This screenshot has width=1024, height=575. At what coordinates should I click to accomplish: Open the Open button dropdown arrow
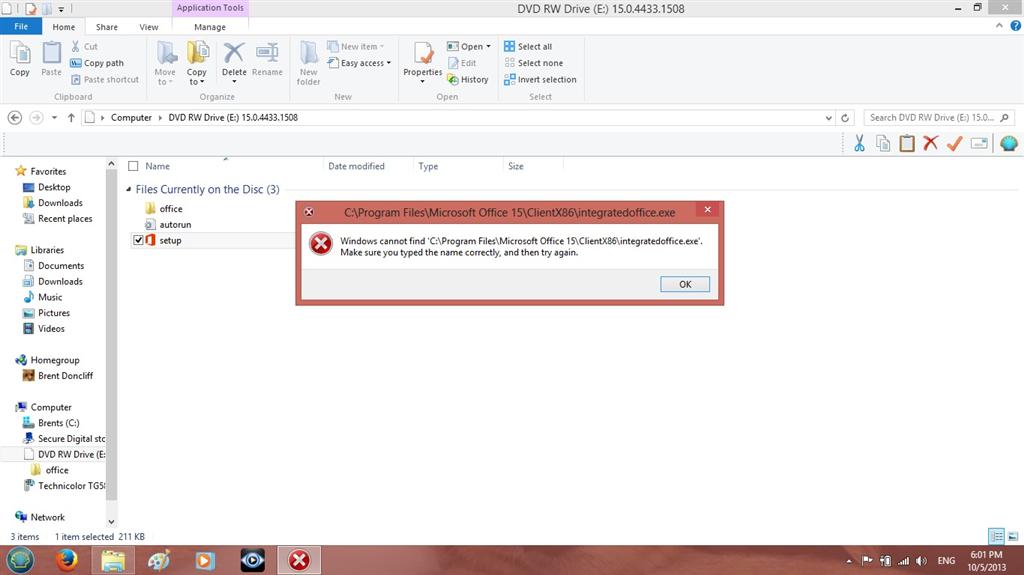pyautogui.click(x=488, y=46)
